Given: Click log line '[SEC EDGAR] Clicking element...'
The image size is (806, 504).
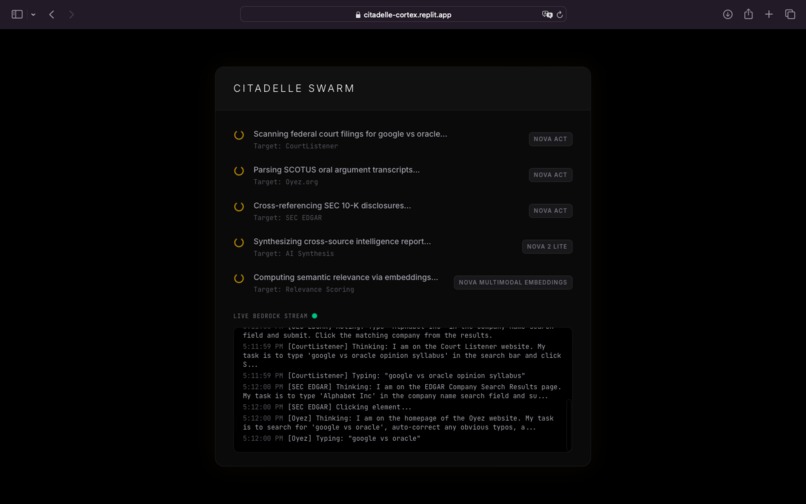Looking at the screenshot, I should point(327,407).
